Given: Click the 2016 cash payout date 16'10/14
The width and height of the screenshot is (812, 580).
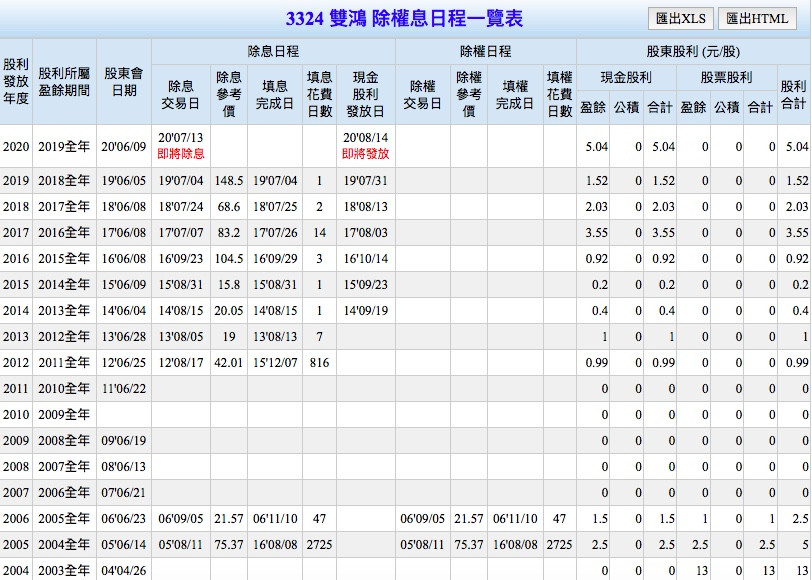Looking at the screenshot, I should click(x=365, y=258).
